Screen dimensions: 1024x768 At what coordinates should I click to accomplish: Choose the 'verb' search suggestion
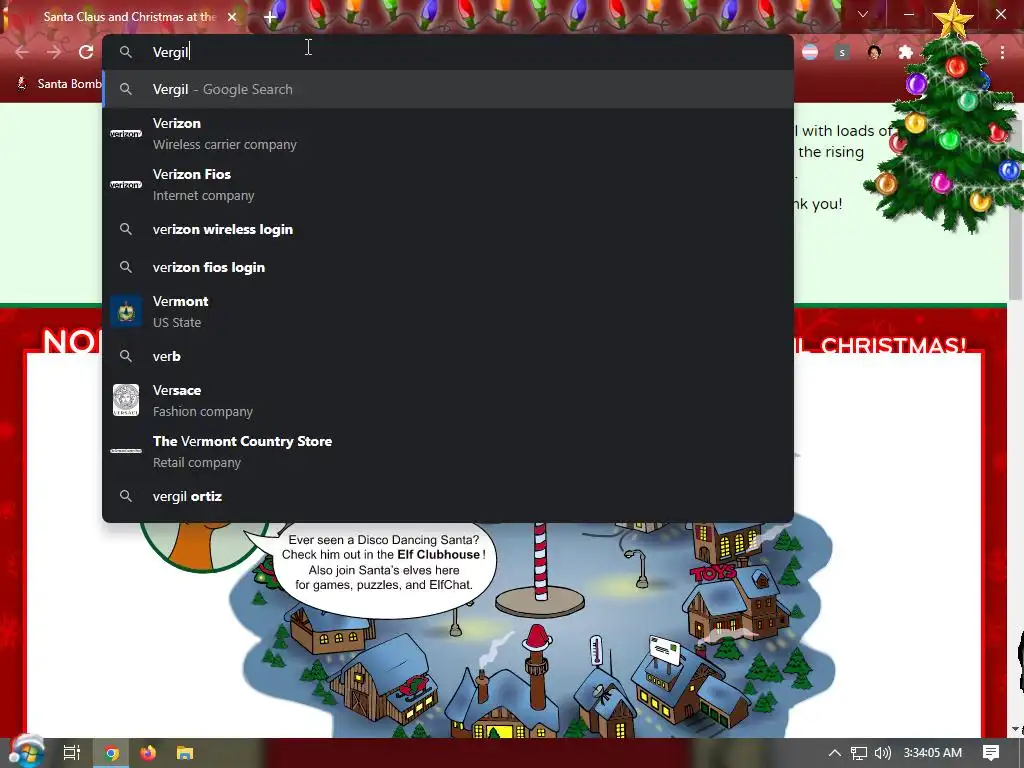tap(448, 356)
